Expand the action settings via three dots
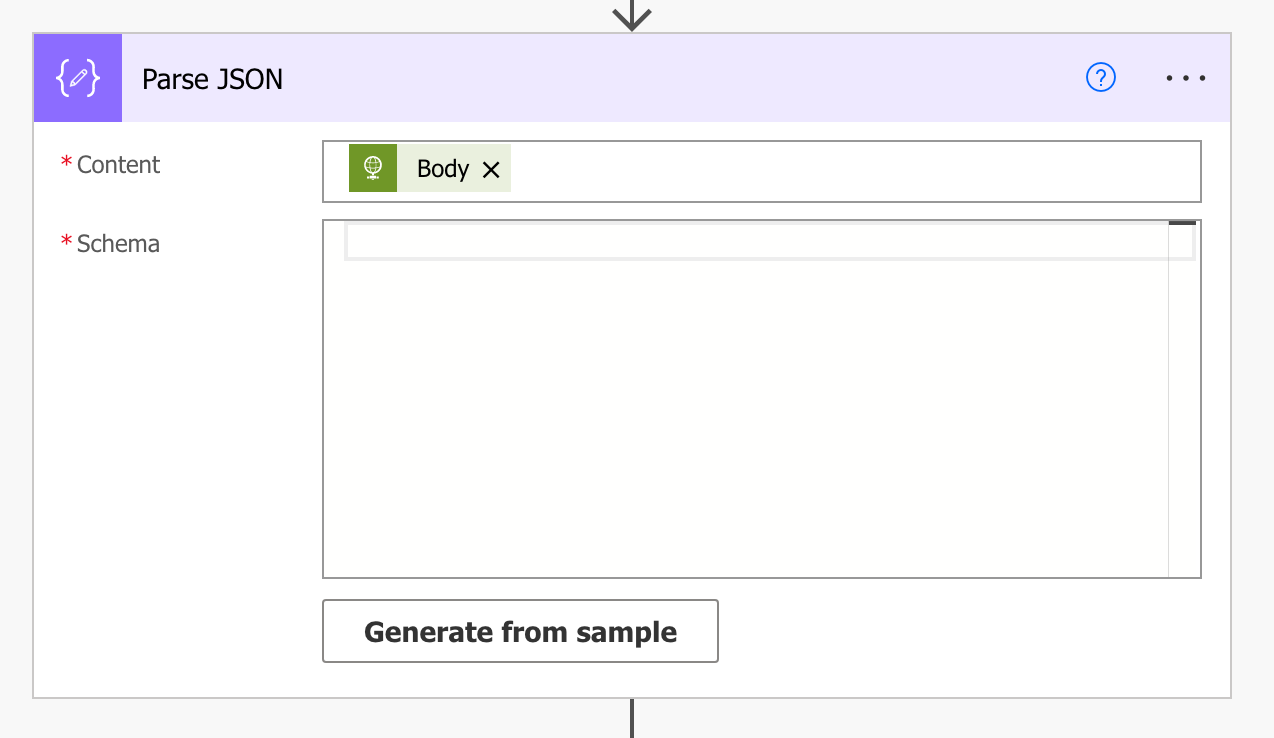 tap(1185, 77)
